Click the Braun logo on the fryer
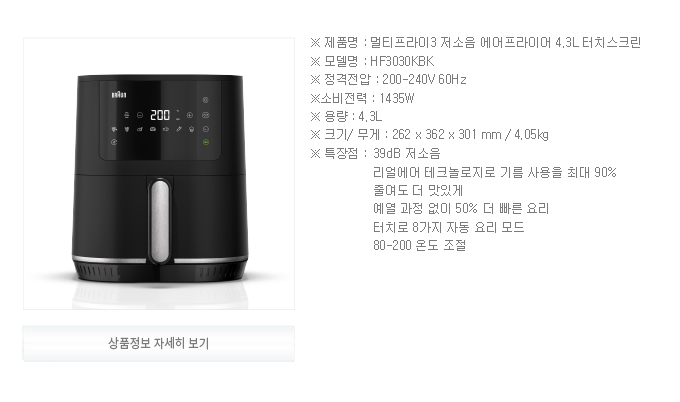680x402 pixels. click(x=119, y=95)
